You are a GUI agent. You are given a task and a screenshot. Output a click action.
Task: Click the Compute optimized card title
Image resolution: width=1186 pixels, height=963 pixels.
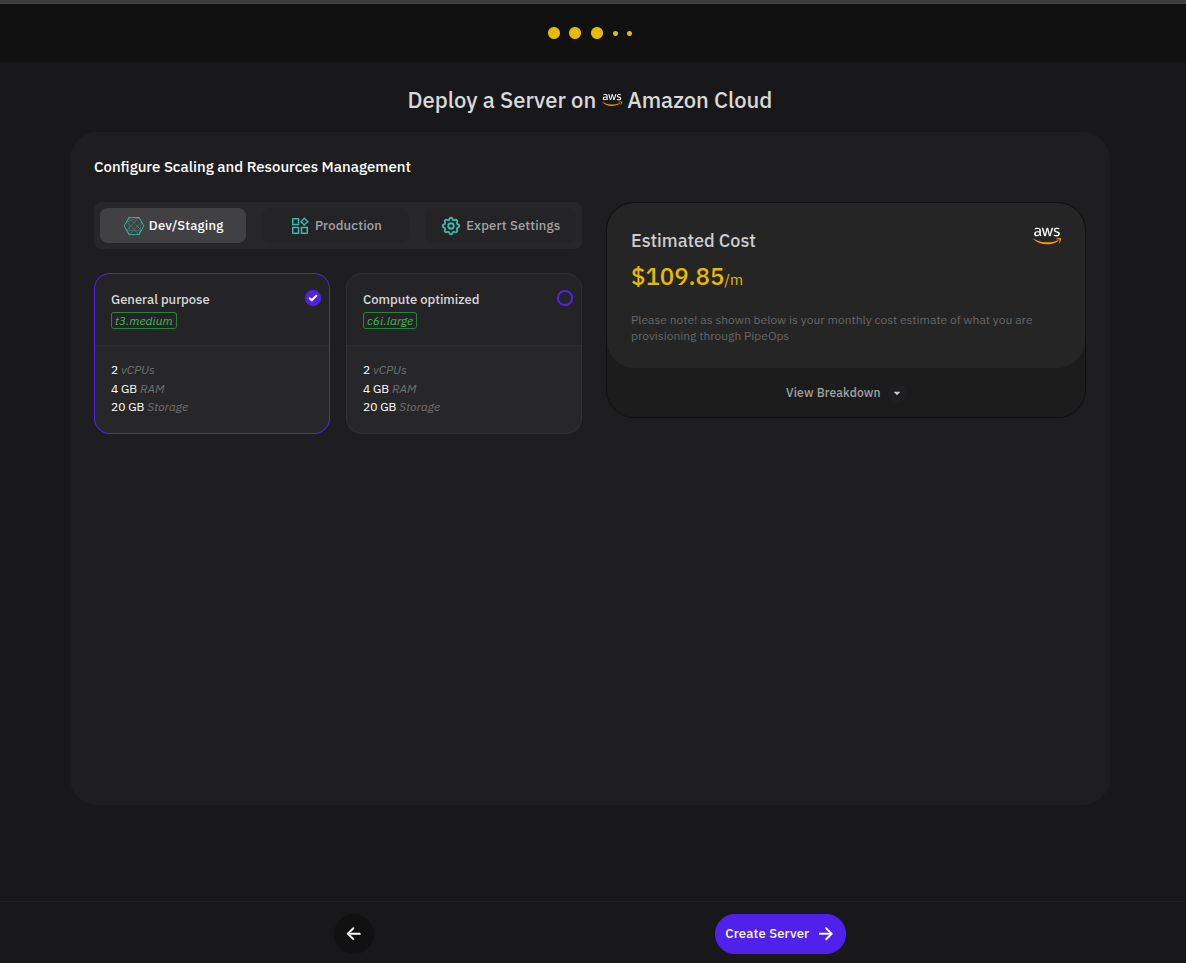[x=421, y=300]
